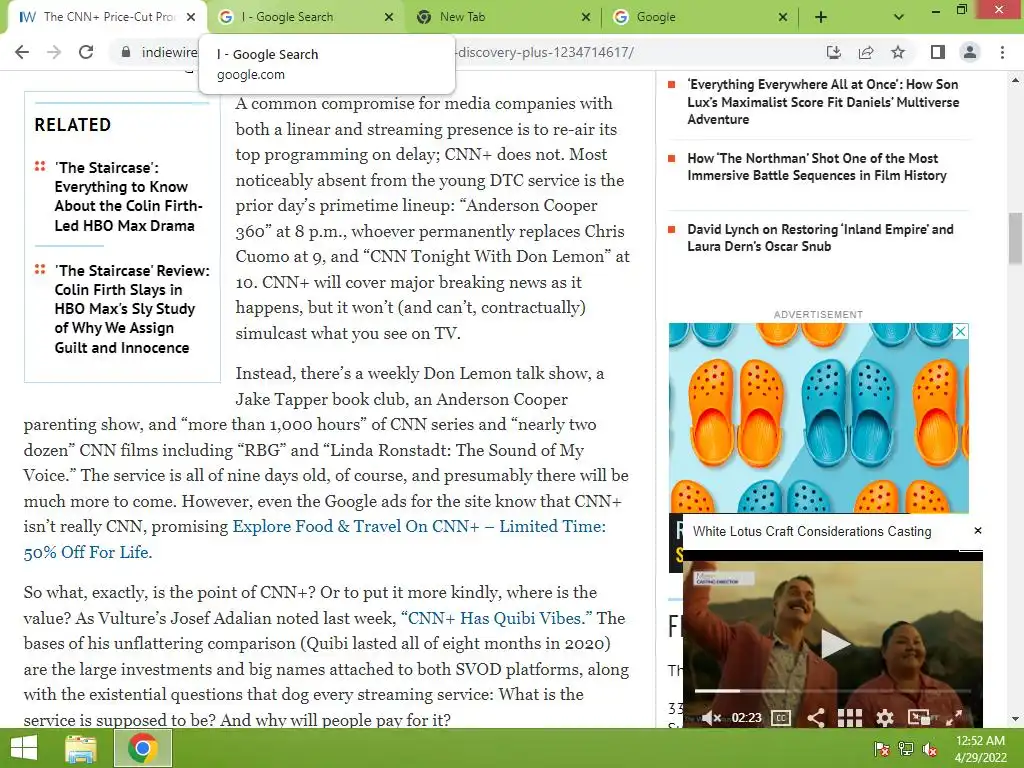
Task: Open the Action Center flag tray icon
Action: (x=881, y=749)
